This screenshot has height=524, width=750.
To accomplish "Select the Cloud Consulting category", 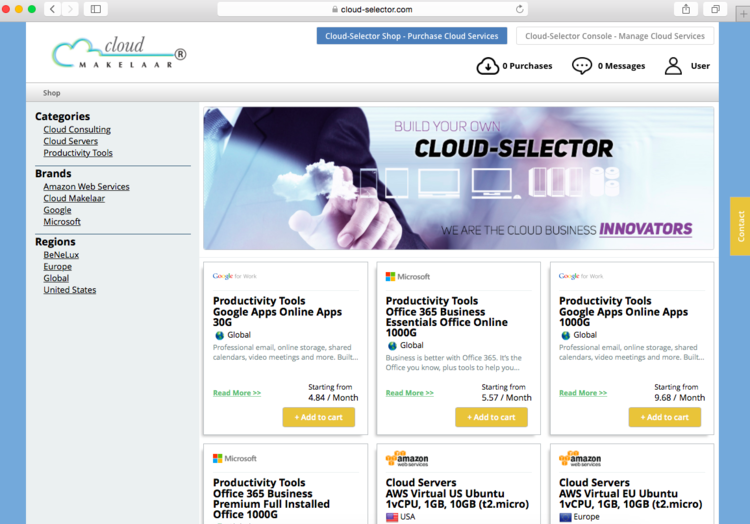I will (x=77, y=130).
